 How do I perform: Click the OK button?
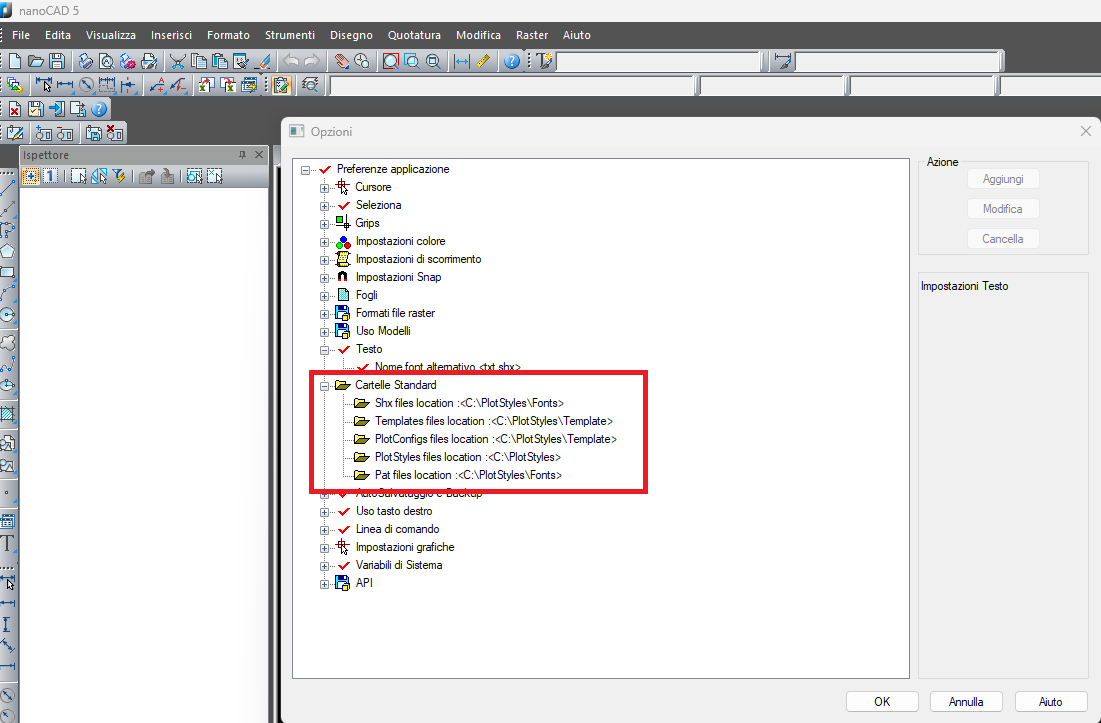click(881, 702)
